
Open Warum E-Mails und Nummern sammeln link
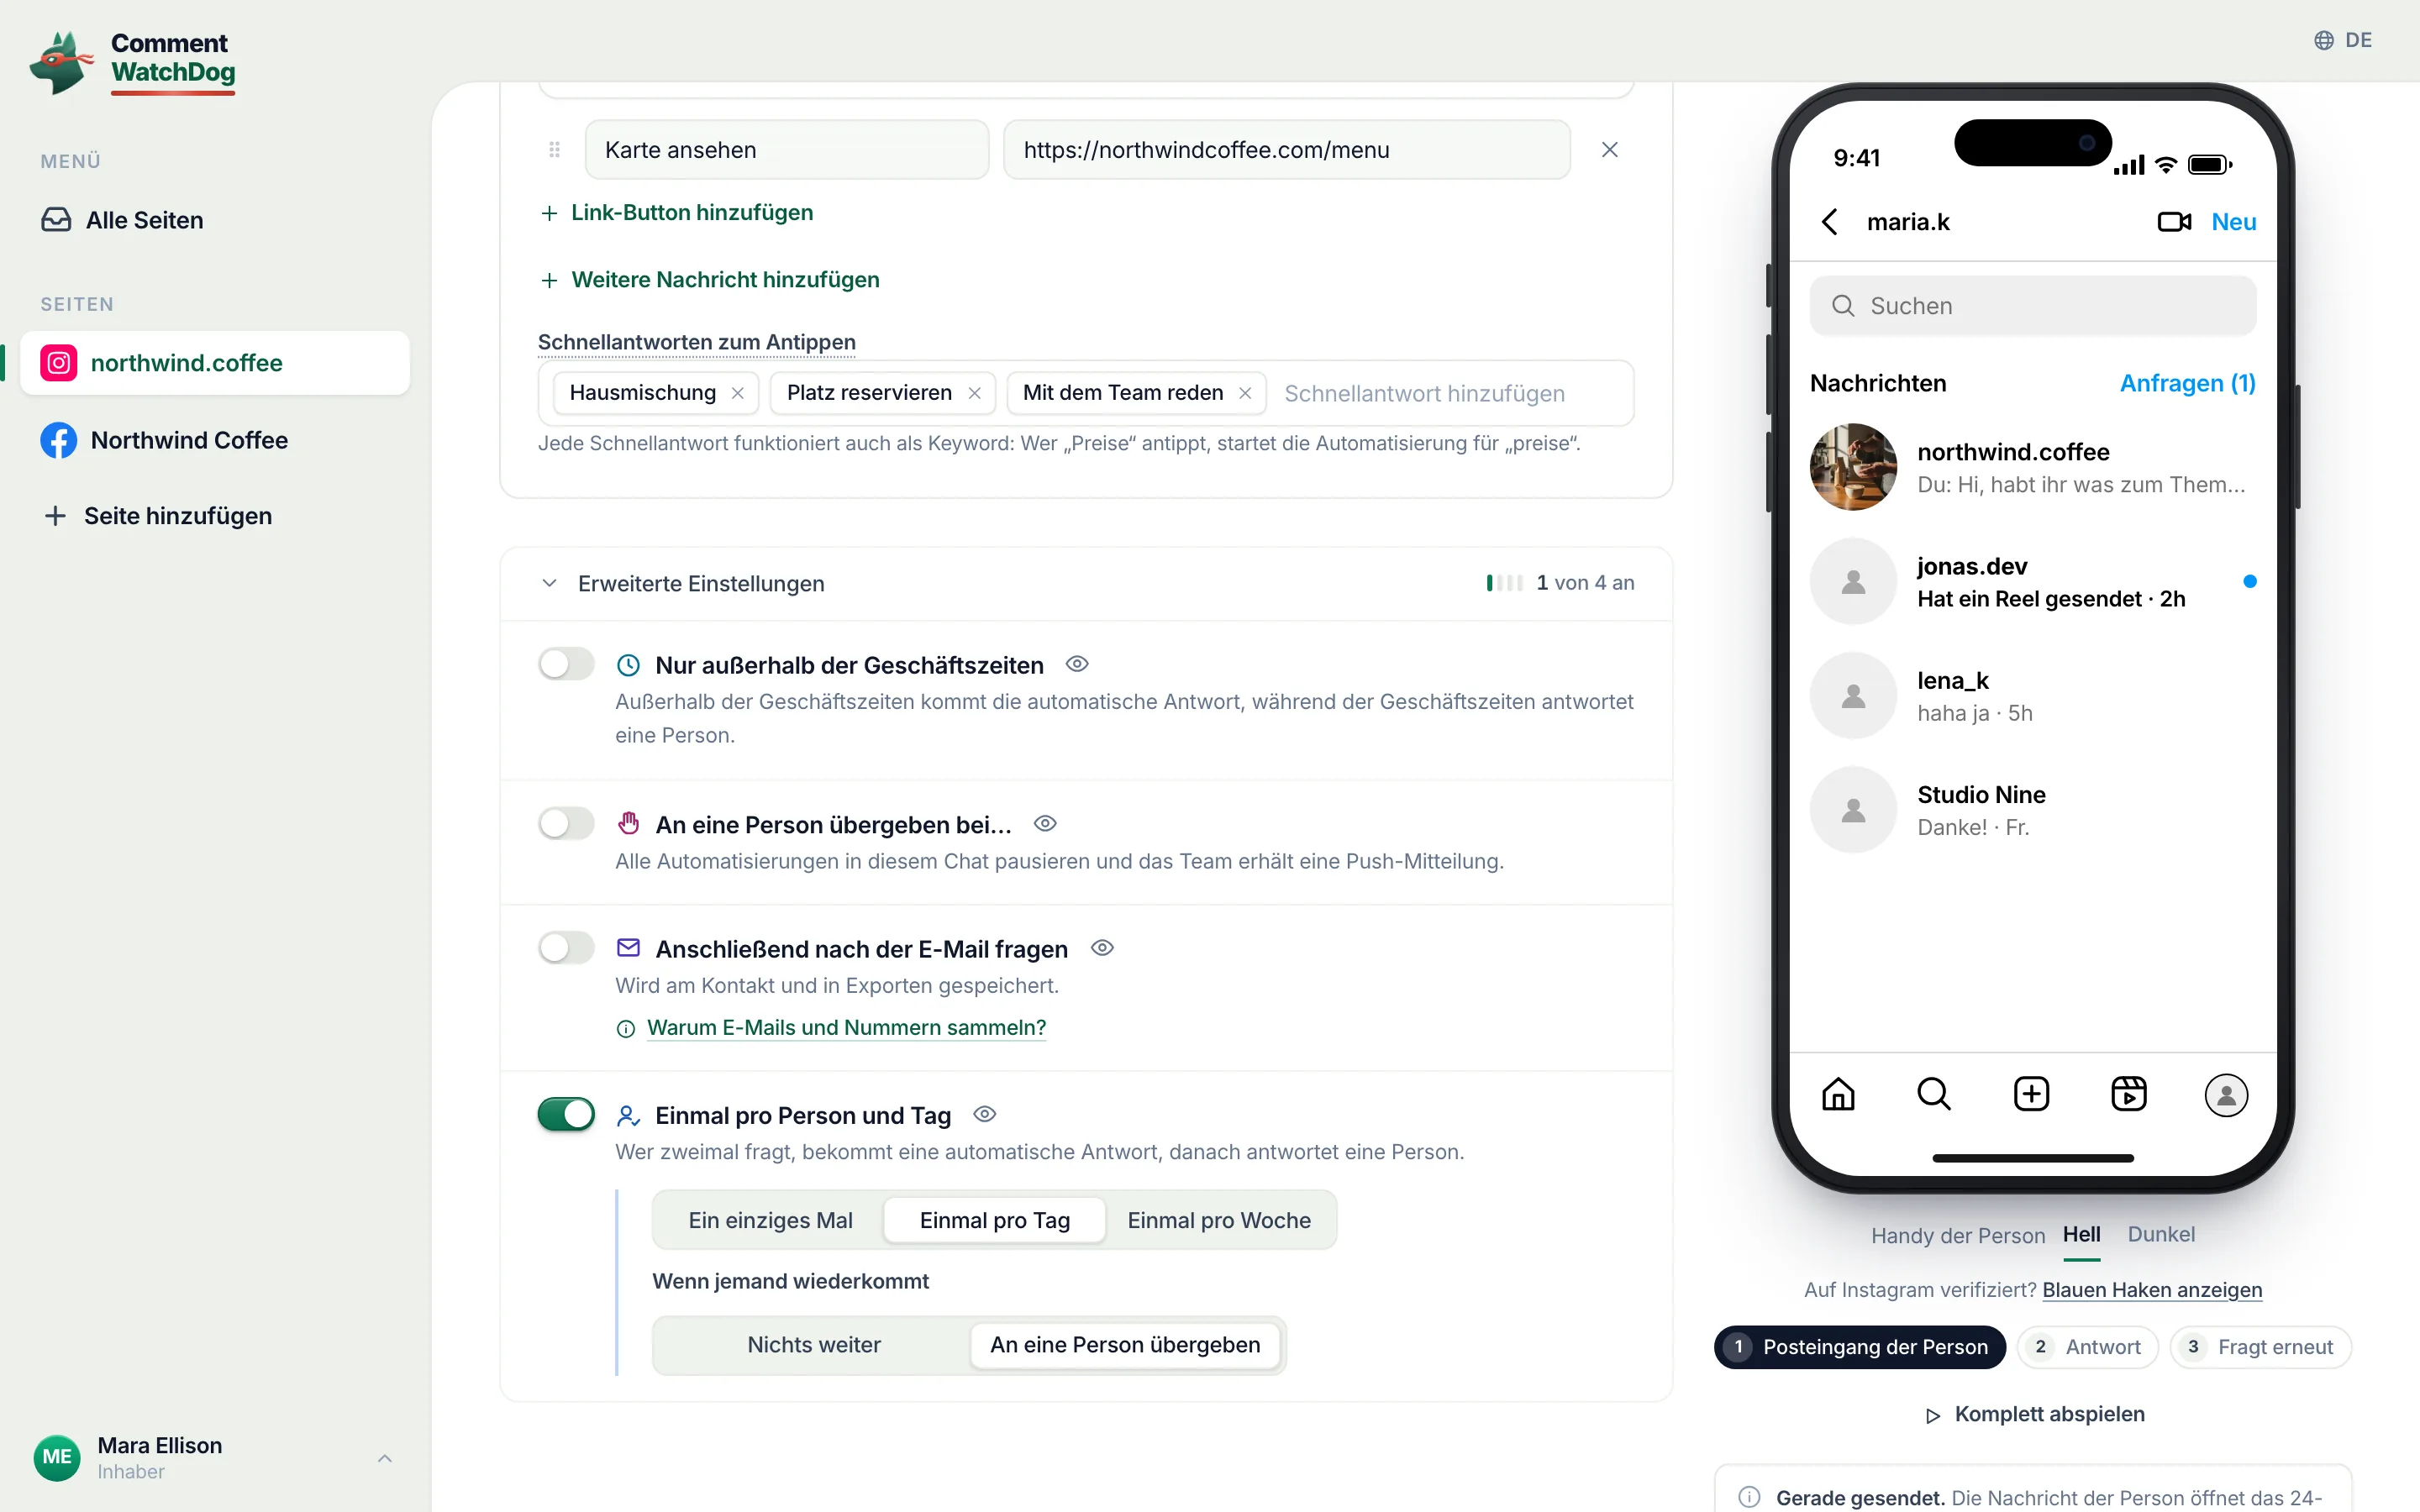[x=846, y=1028]
